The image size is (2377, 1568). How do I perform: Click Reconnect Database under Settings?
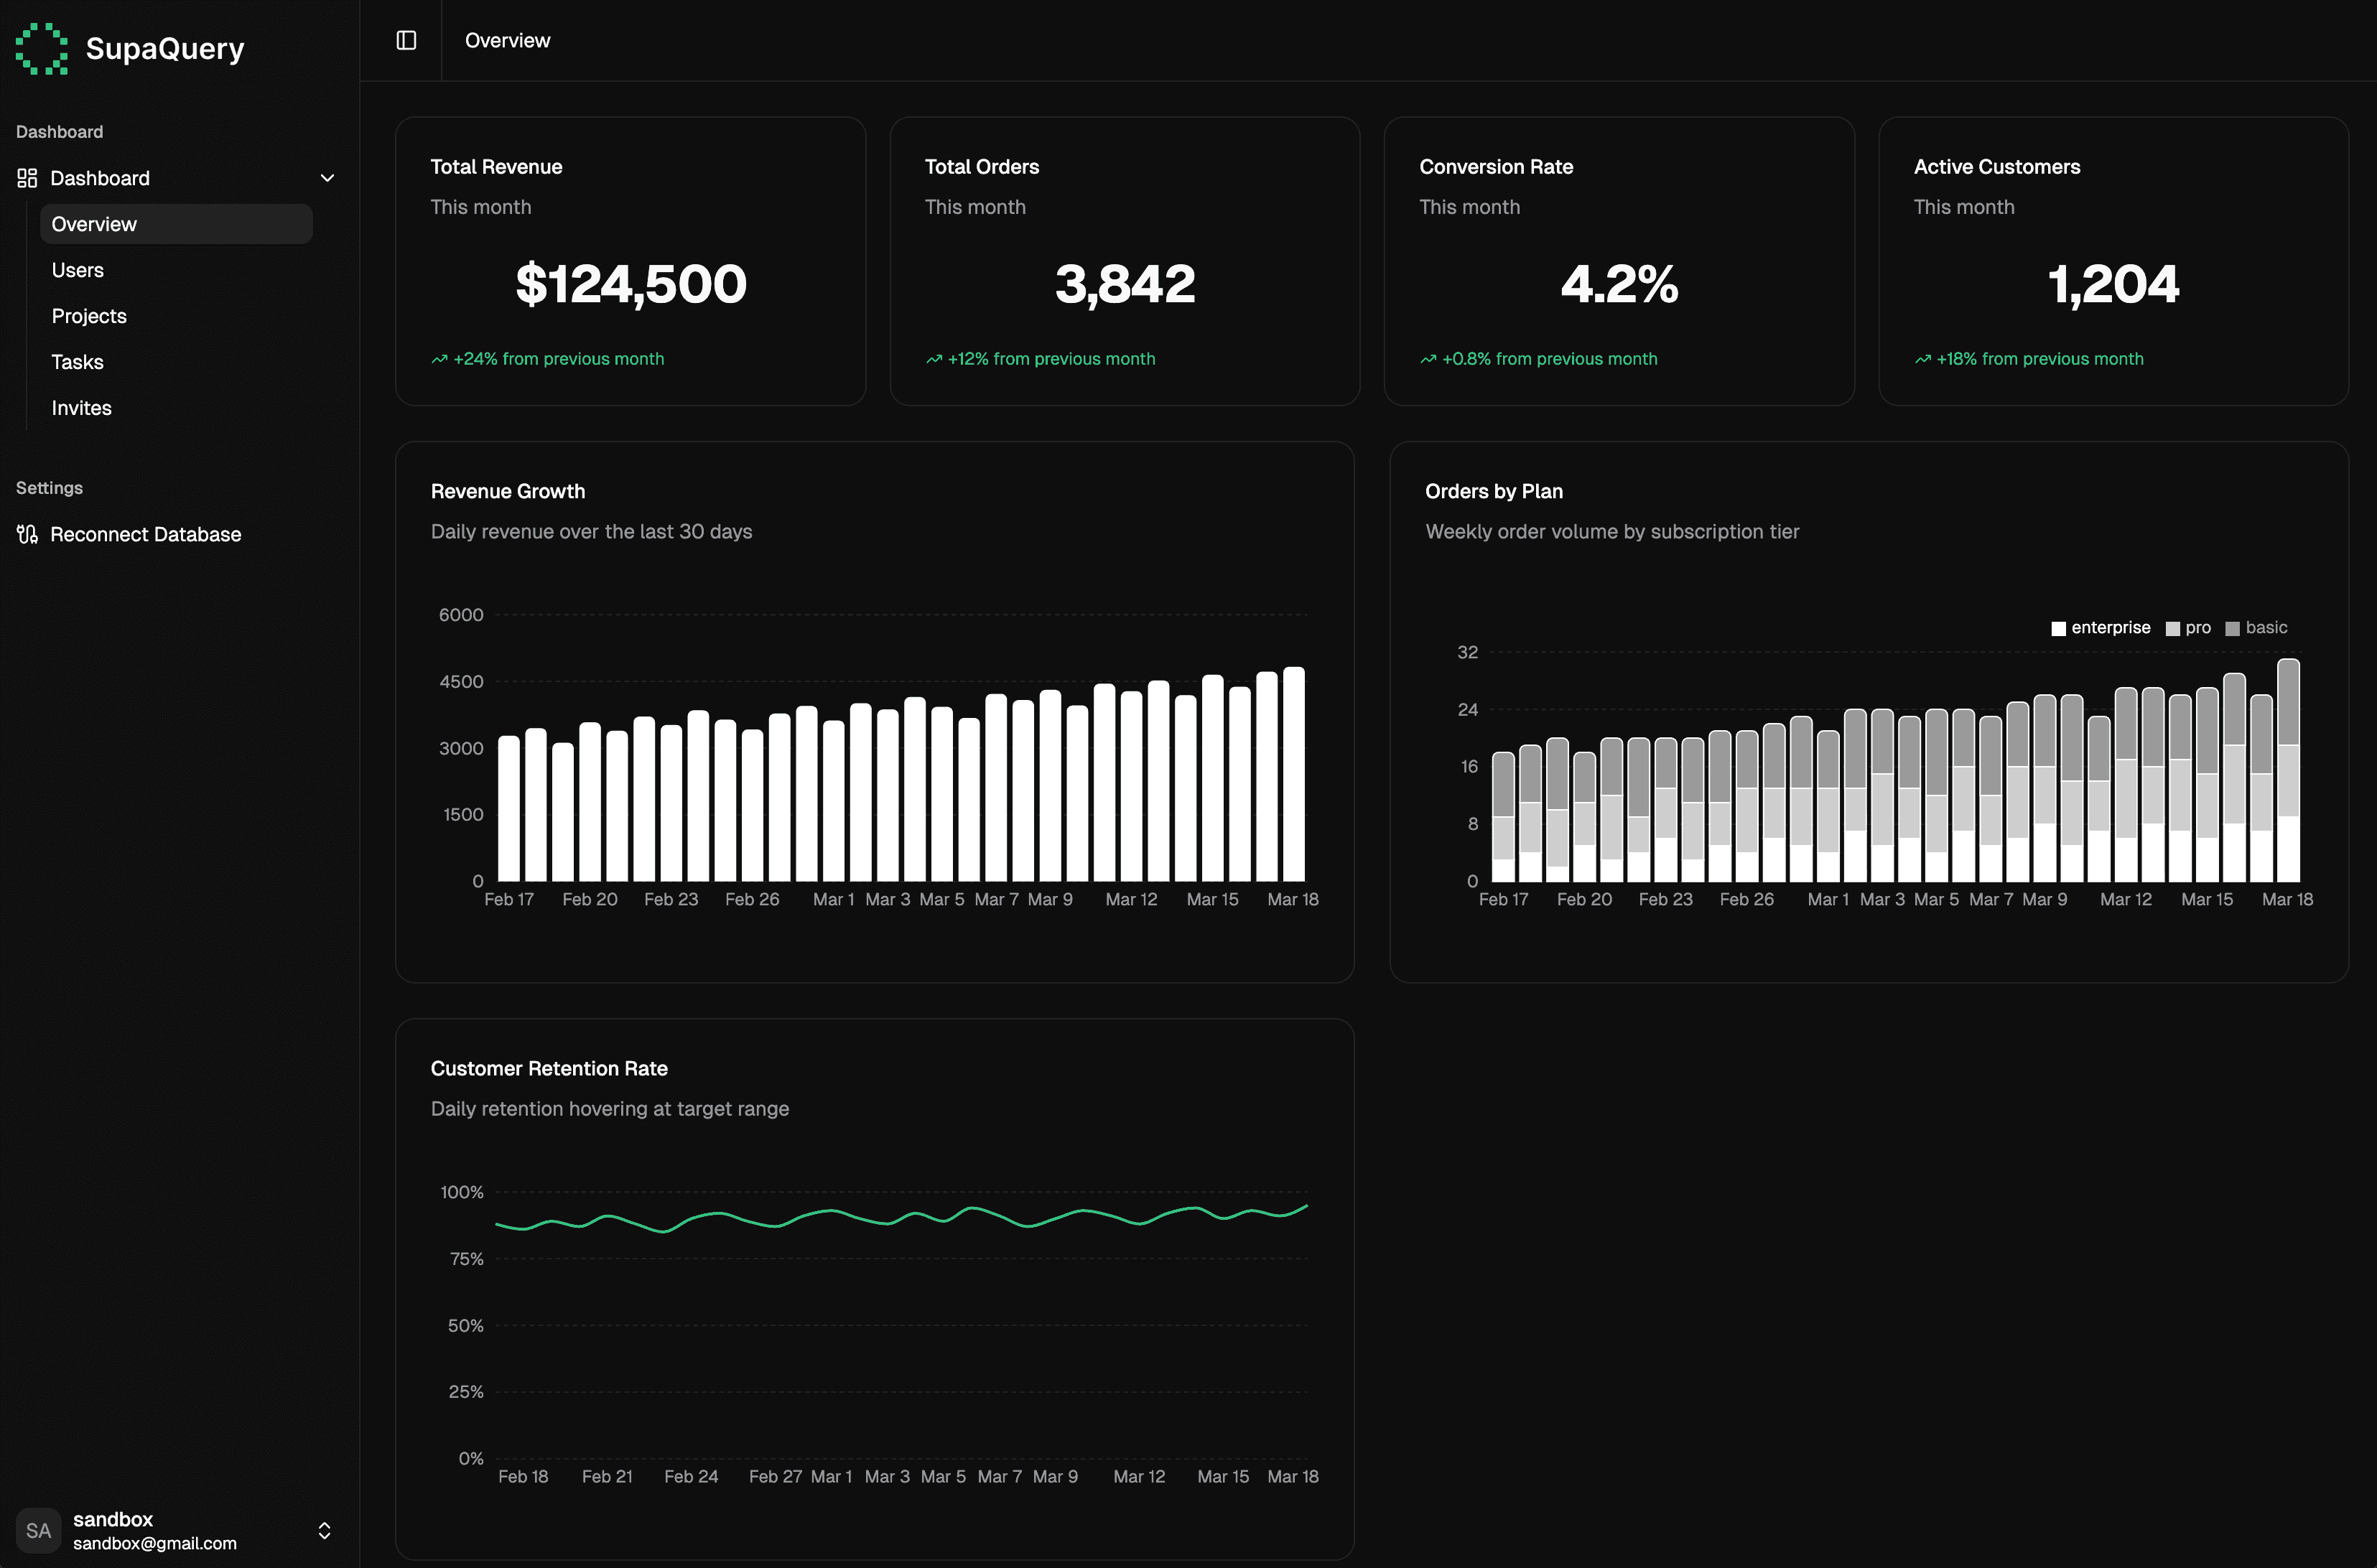(x=146, y=534)
